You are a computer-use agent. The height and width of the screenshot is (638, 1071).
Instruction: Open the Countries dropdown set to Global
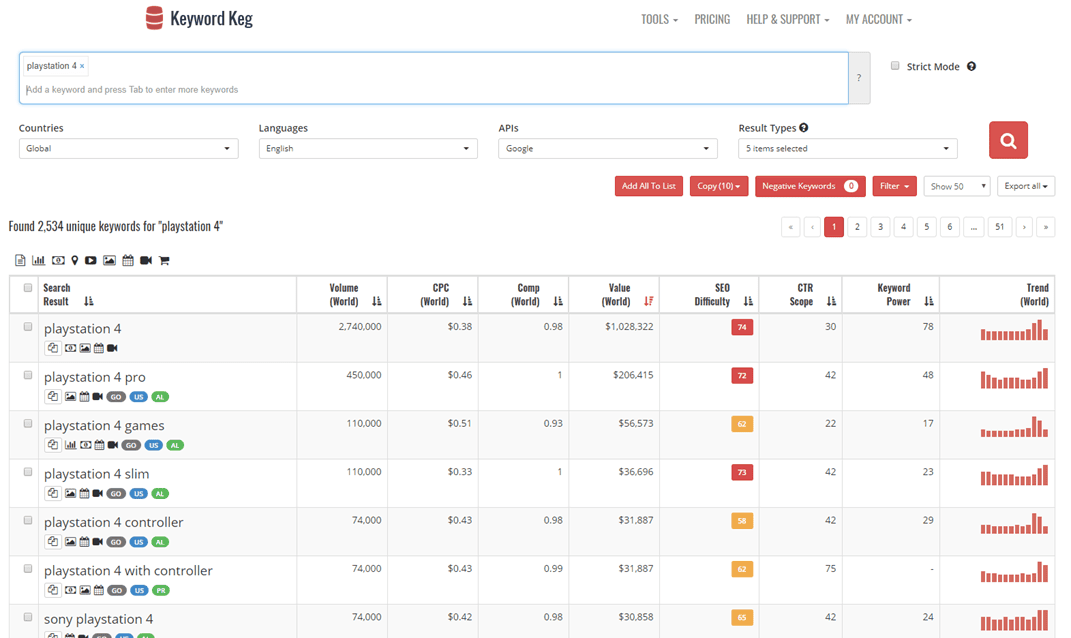128,148
